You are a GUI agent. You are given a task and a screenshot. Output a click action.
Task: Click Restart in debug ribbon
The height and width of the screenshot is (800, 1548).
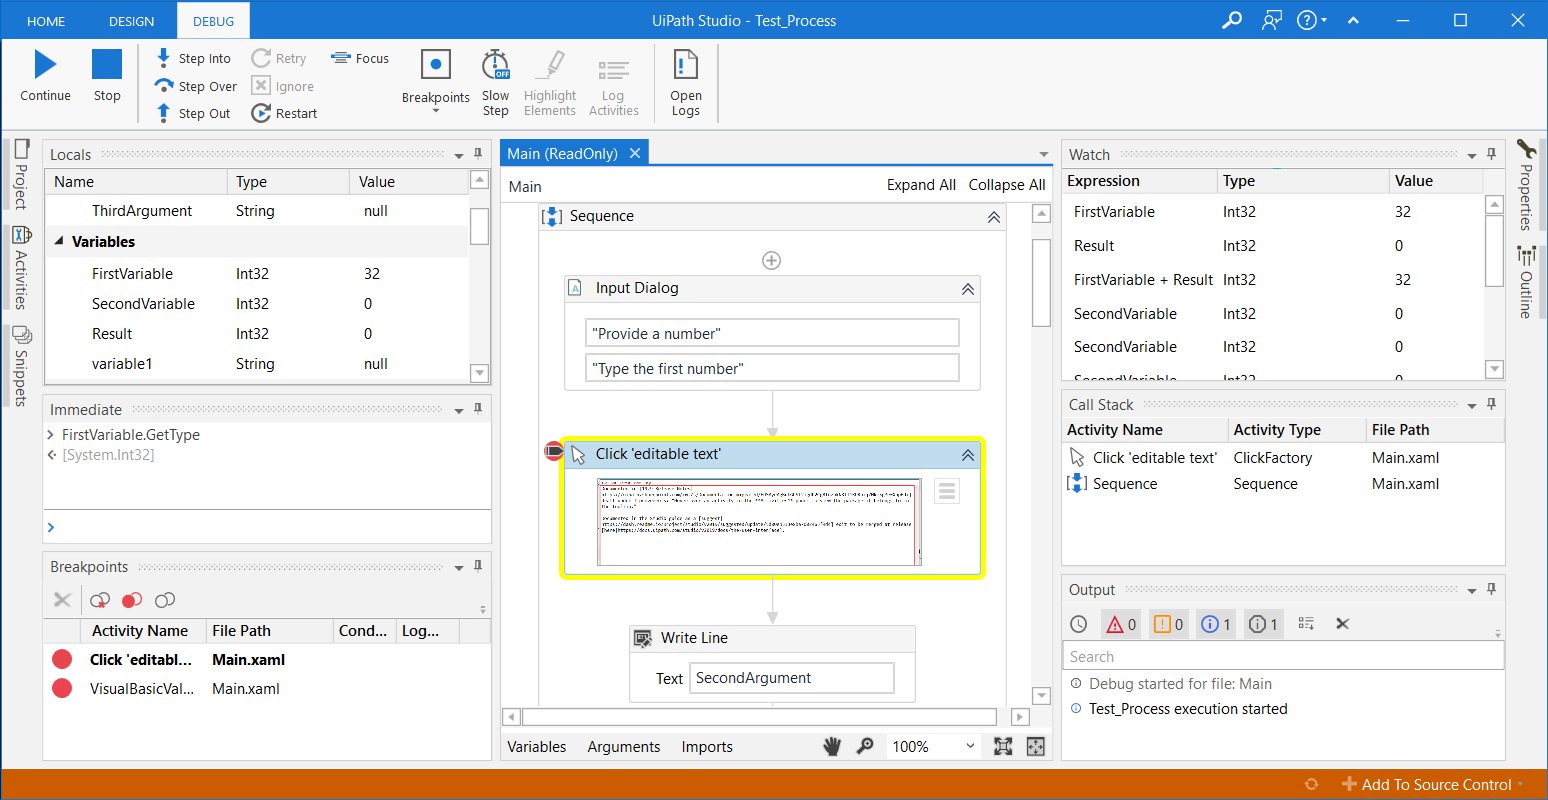click(x=284, y=113)
